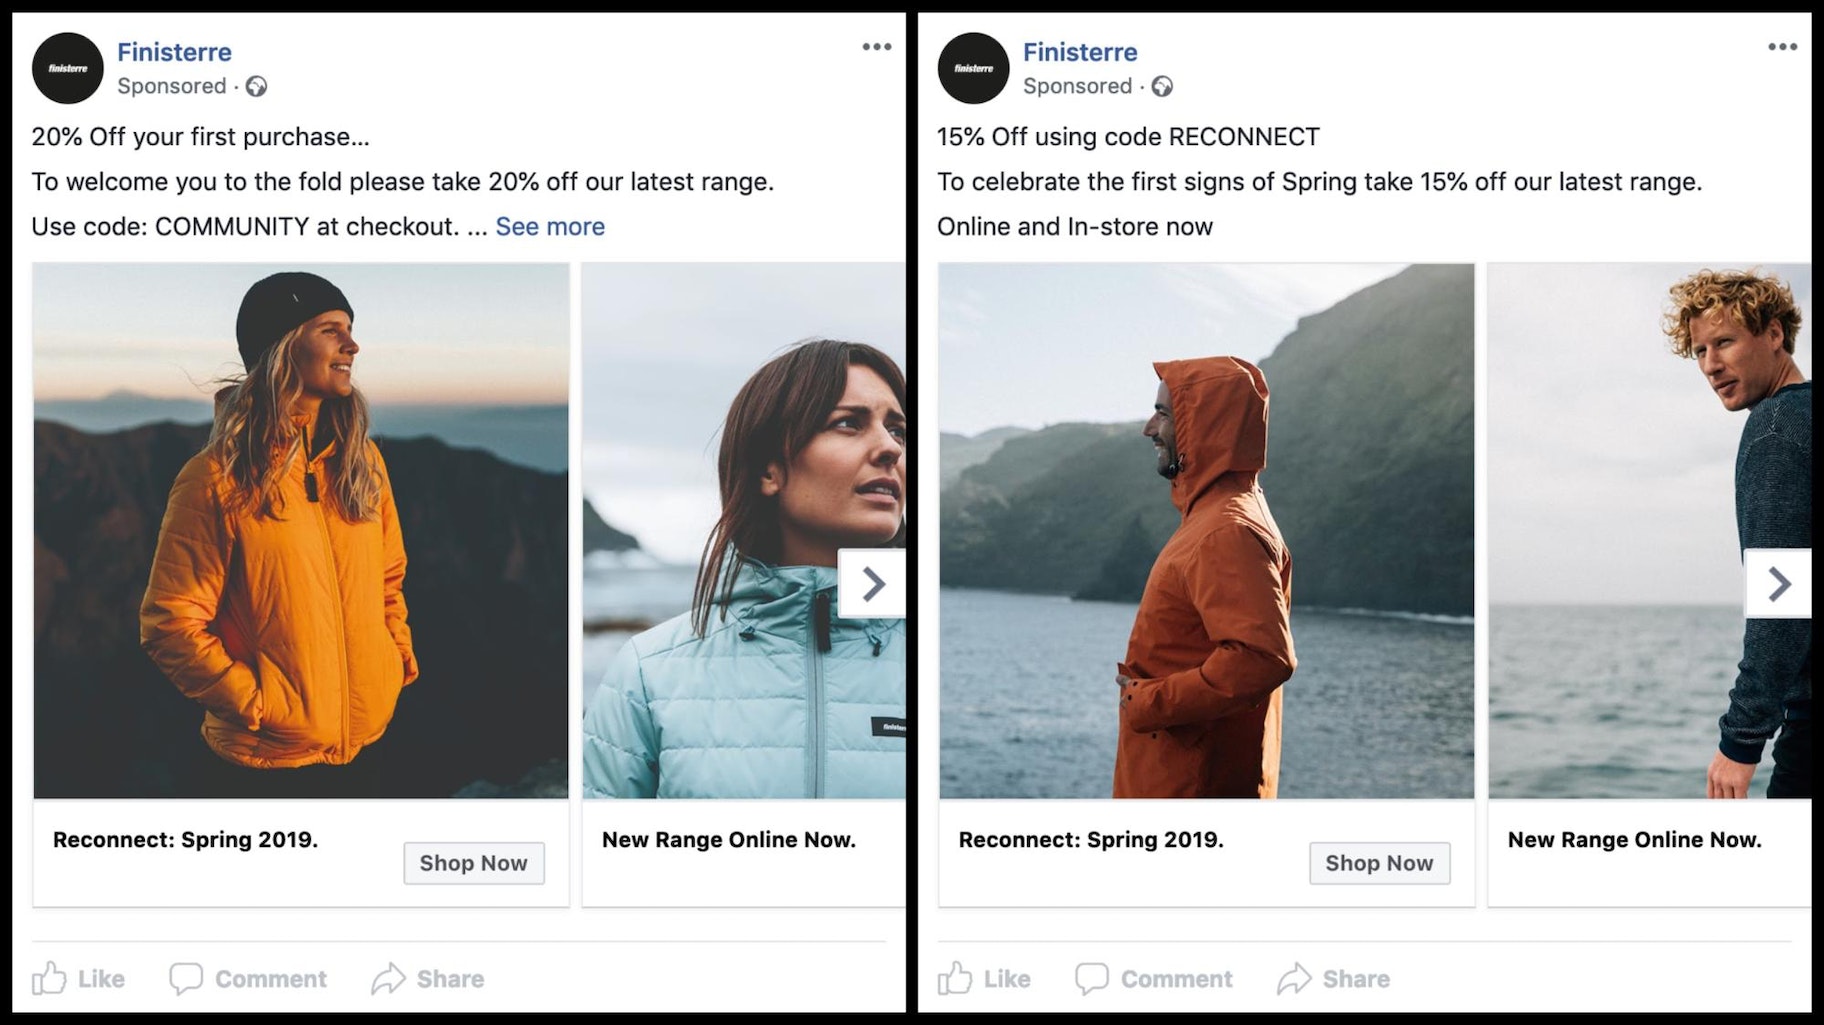1824x1025 pixels.
Task: Click the globe icon beside right Sponsored label
Action: pyautogui.click(x=1163, y=87)
